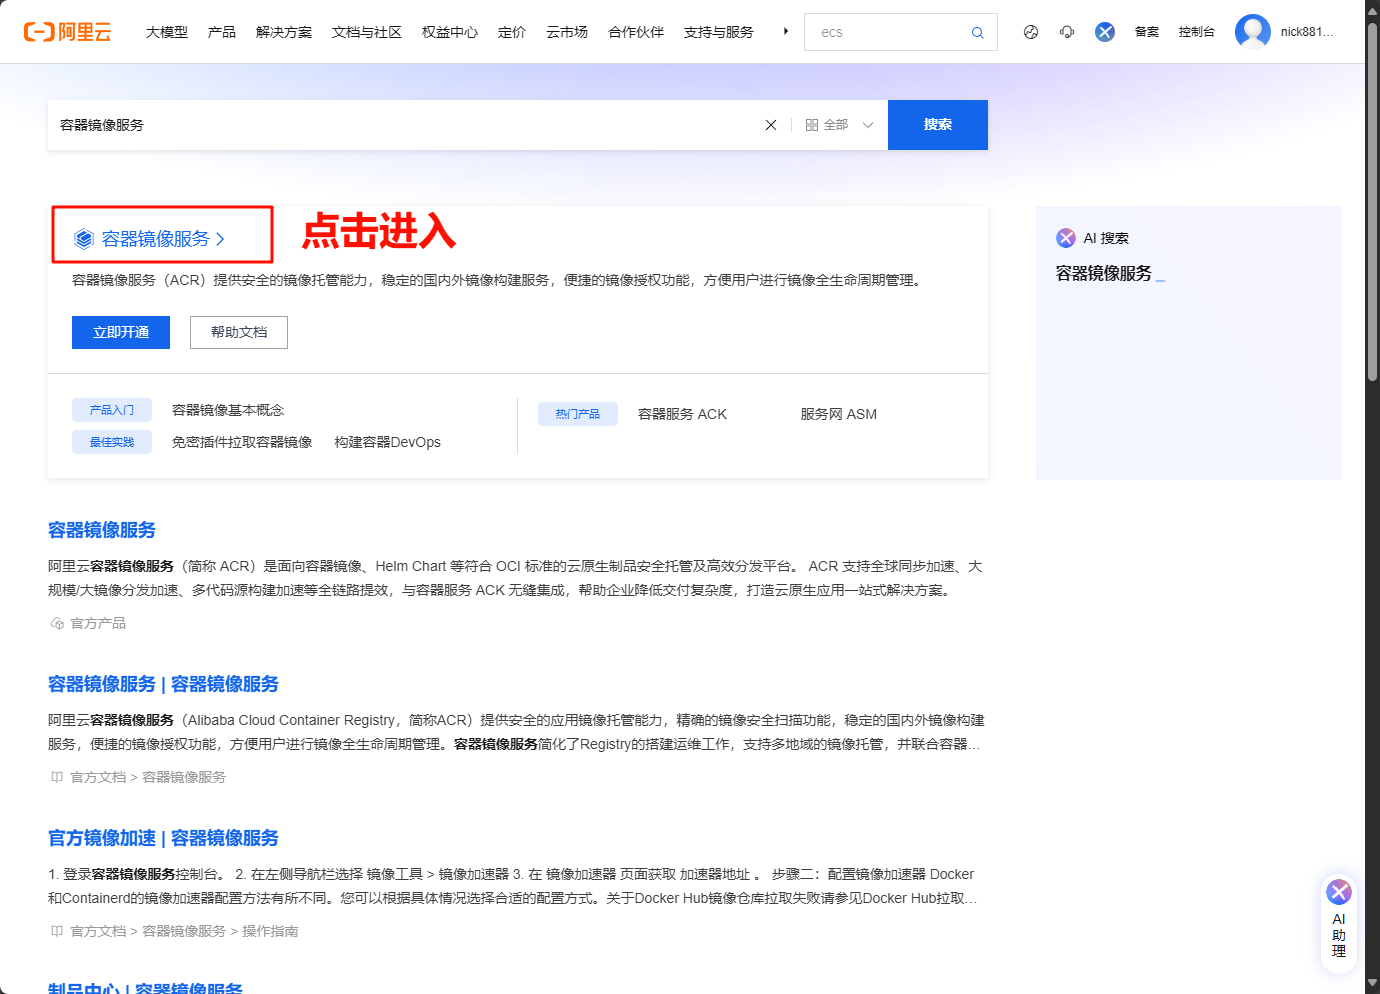Open the 文档与社区 menu

[x=367, y=32]
